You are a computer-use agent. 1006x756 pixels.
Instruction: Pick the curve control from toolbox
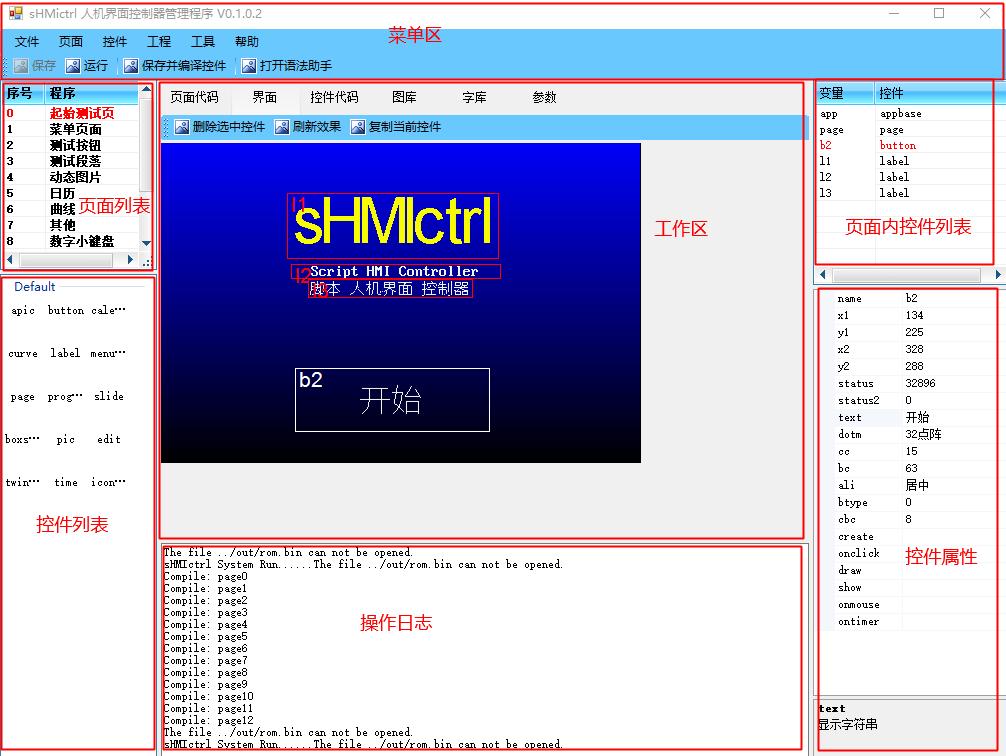point(22,354)
